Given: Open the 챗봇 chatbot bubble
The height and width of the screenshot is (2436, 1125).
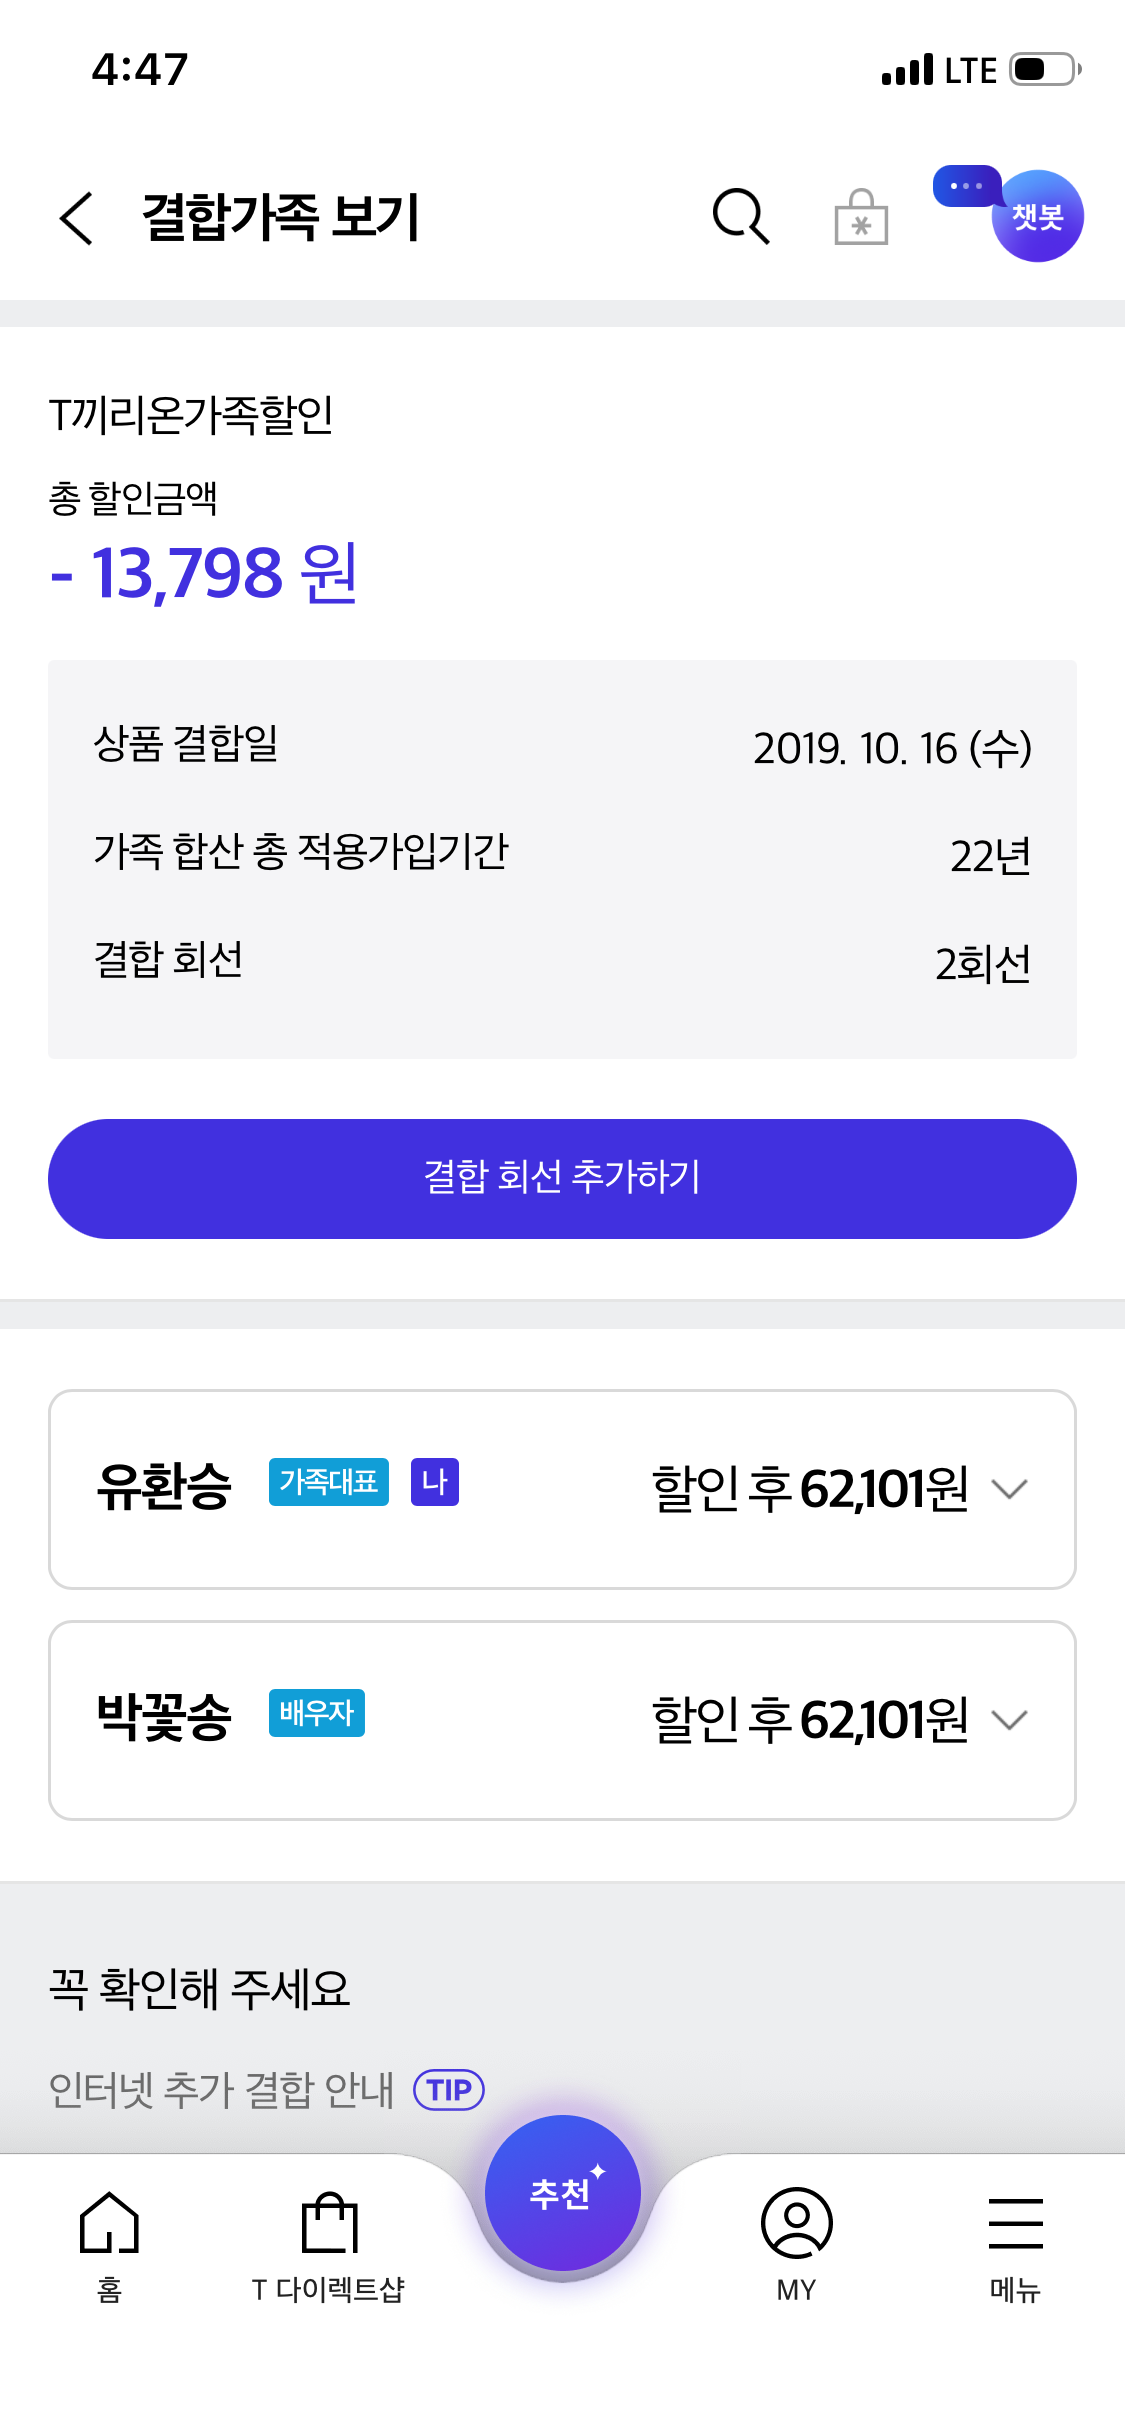Looking at the screenshot, I should (1036, 216).
